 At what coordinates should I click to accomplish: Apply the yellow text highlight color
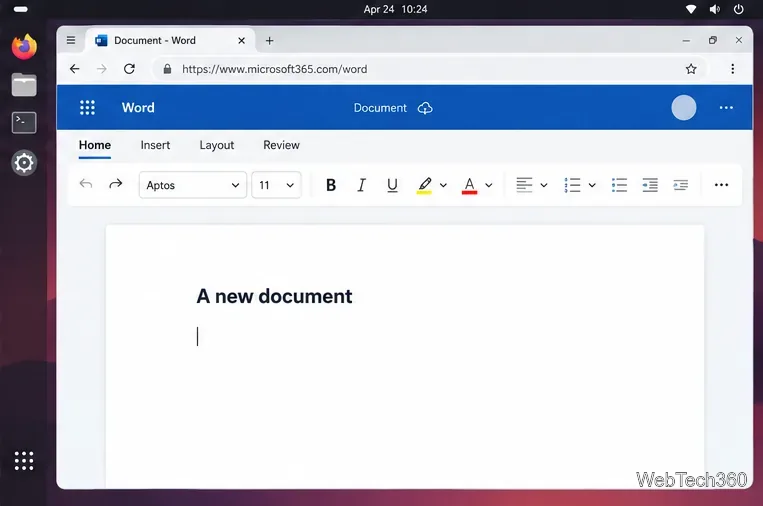coord(424,185)
